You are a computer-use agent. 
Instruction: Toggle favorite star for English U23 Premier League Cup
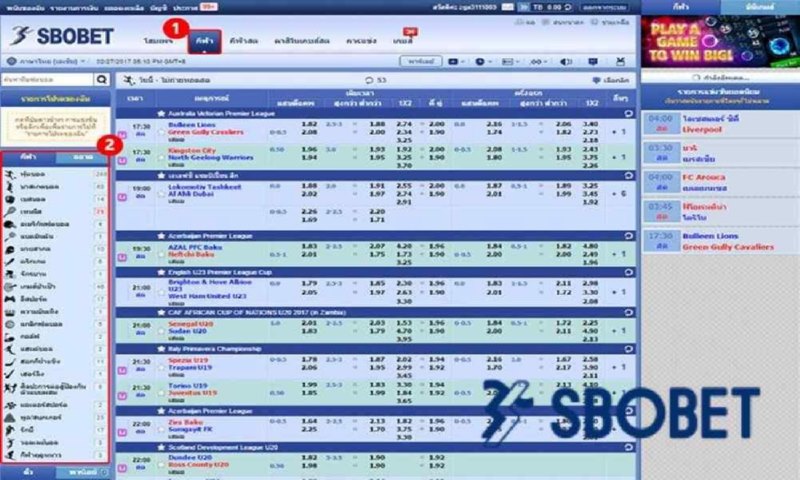pos(161,272)
